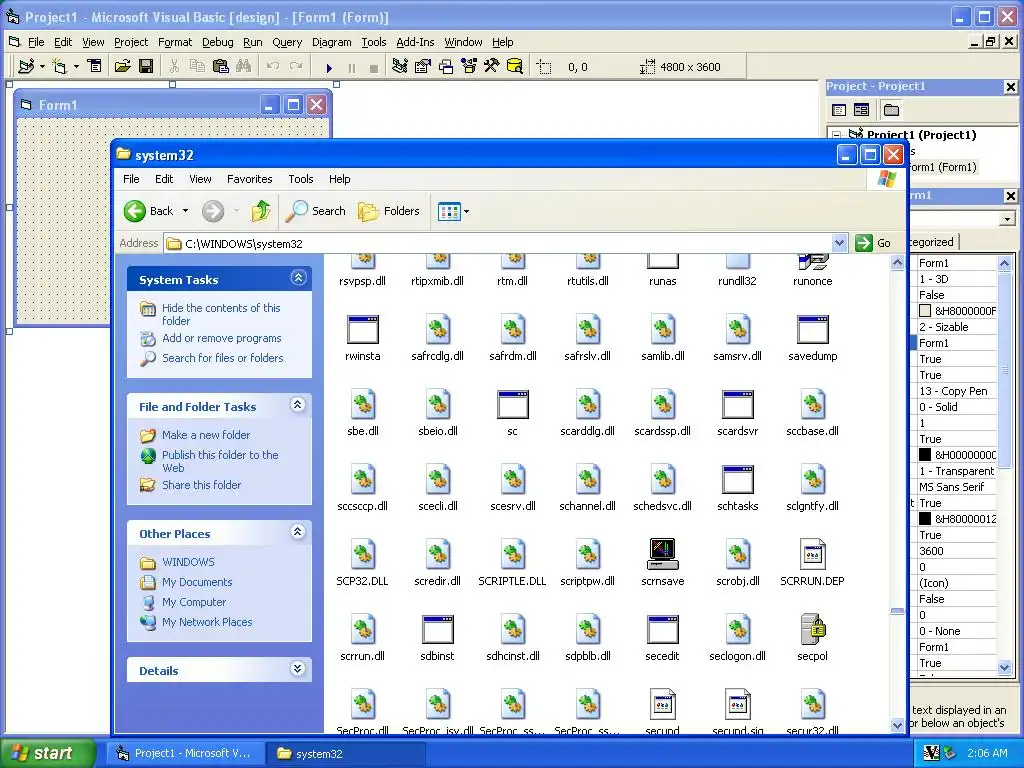Start the program with the Run arrow
The width and height of the screenshot is (1024, 768).
coord(329,67)
